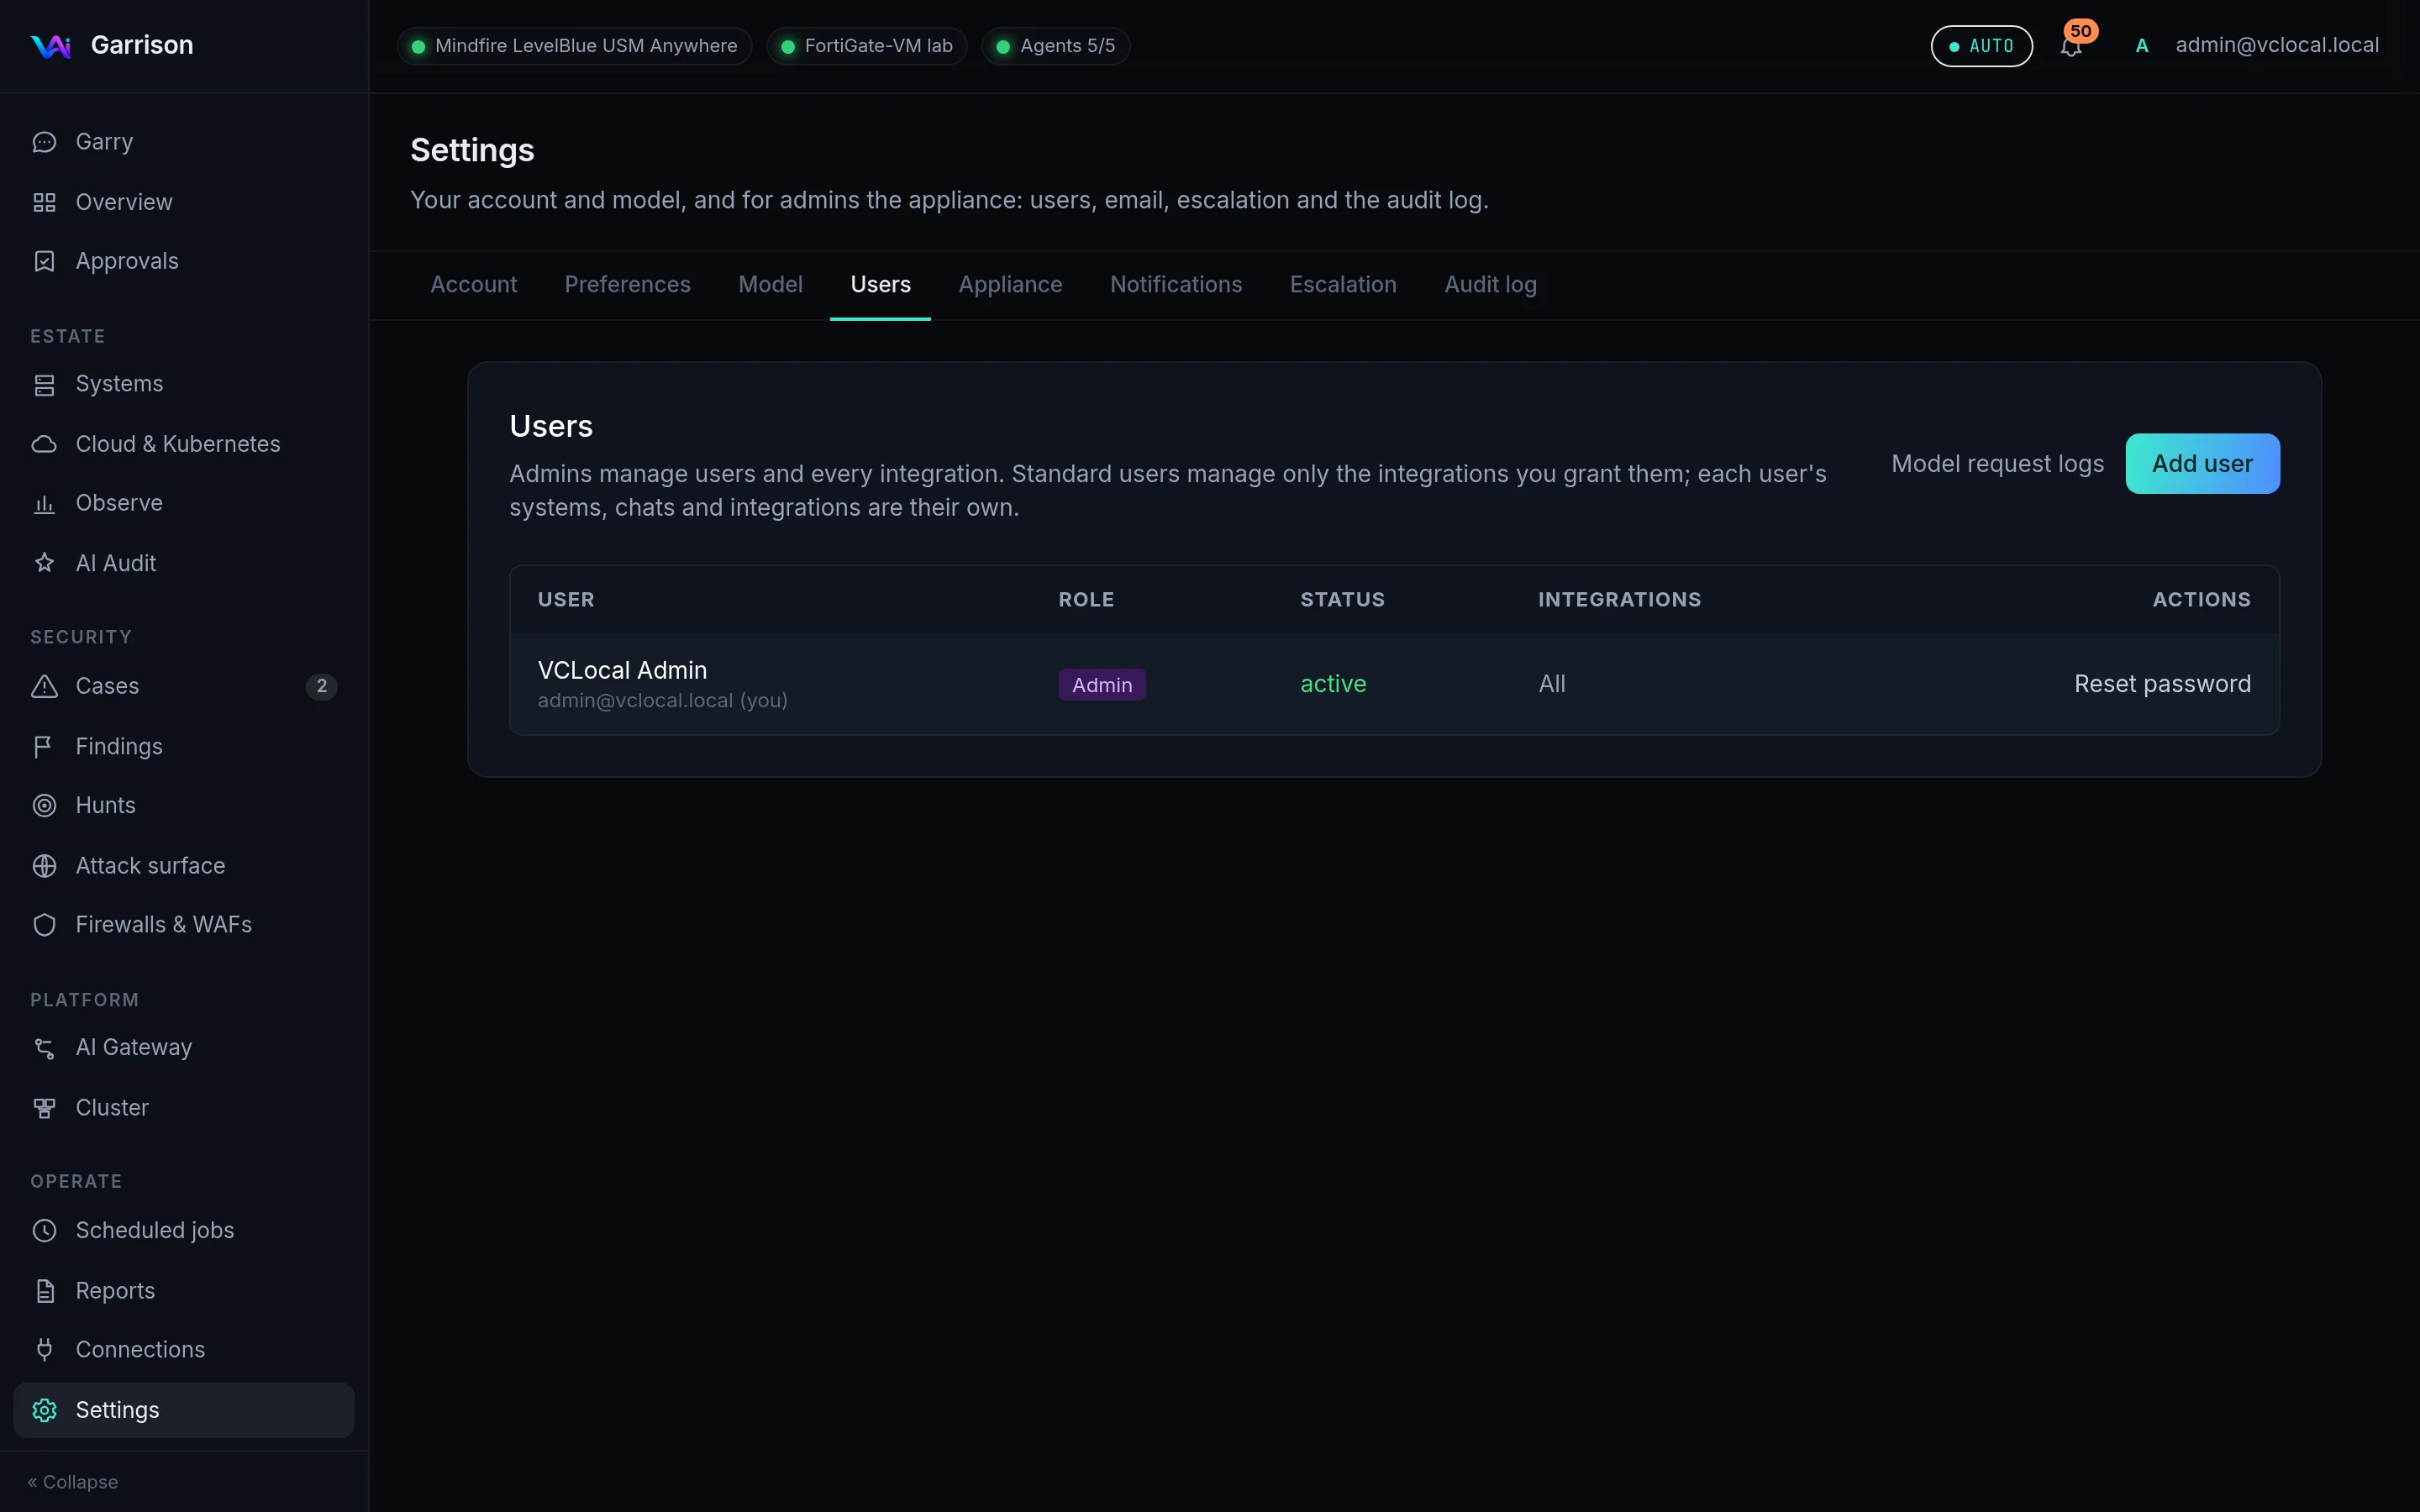The height and width of the screenshot is (1512, 2420).
Task: Click the Add user button
Action: coord(2202,464)
